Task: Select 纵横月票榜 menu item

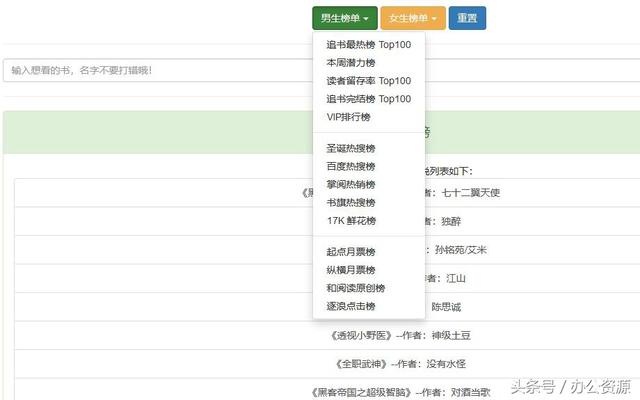Action: pyautogui.click(x=351, y=270)
